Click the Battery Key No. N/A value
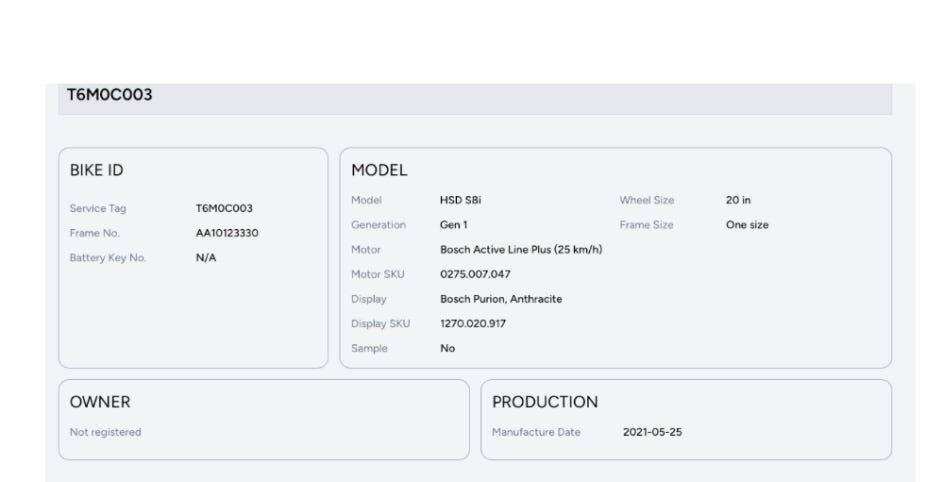The width and height of the screenshot is (927, 482). (206, 258)
